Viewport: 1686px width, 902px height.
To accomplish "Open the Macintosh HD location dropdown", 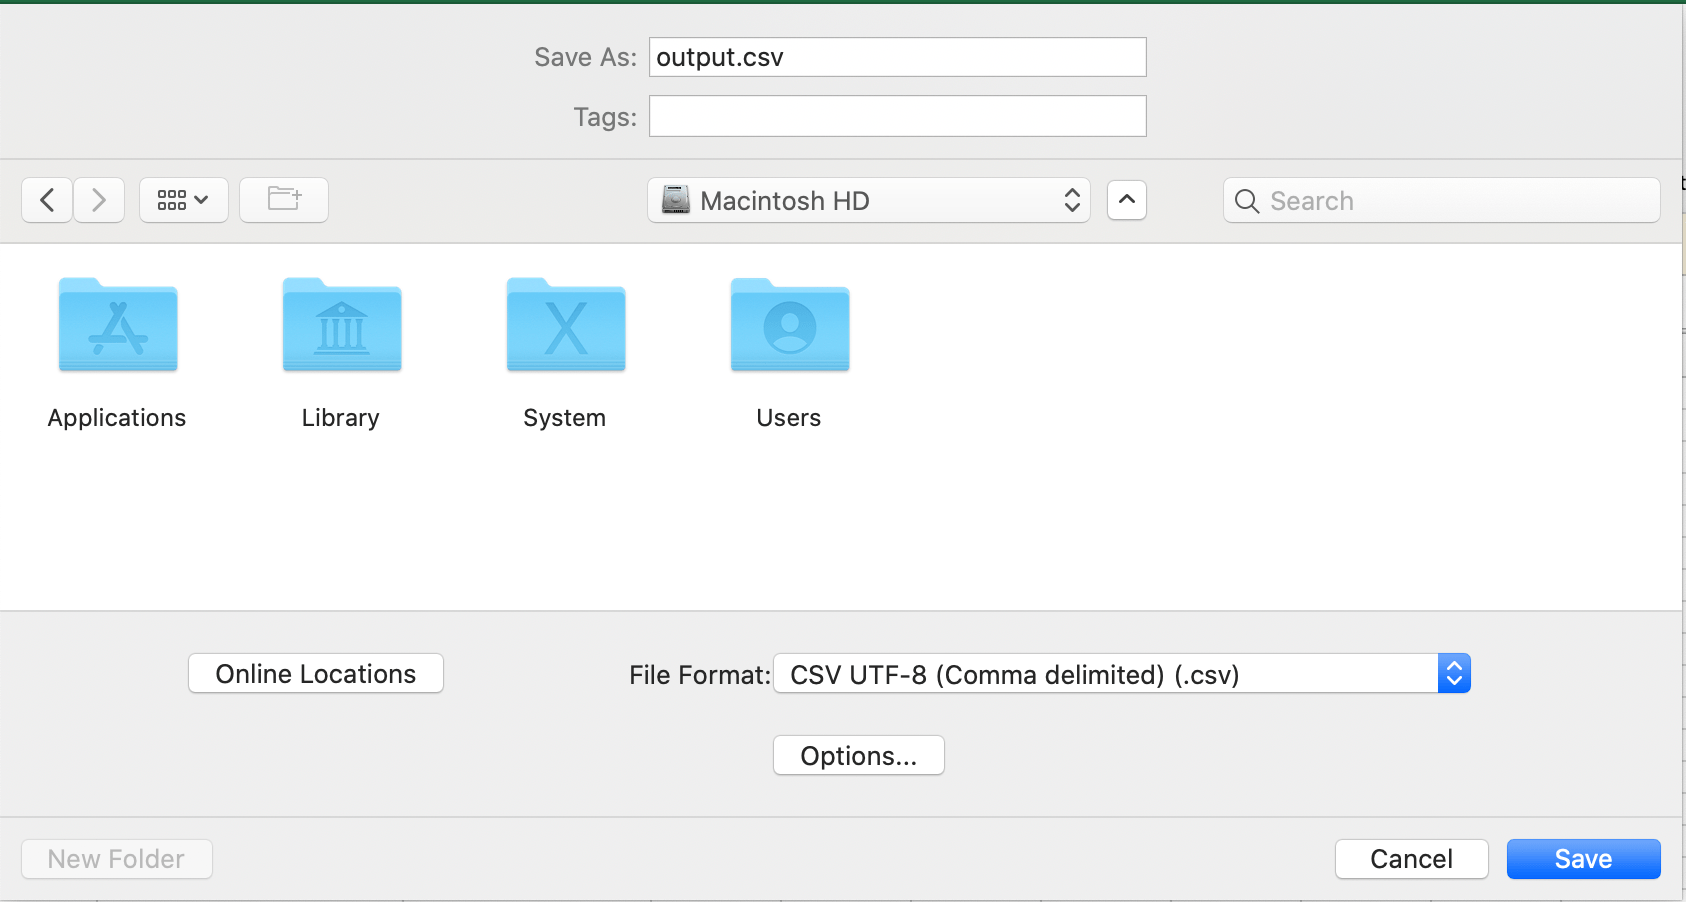I will [868, 200].
